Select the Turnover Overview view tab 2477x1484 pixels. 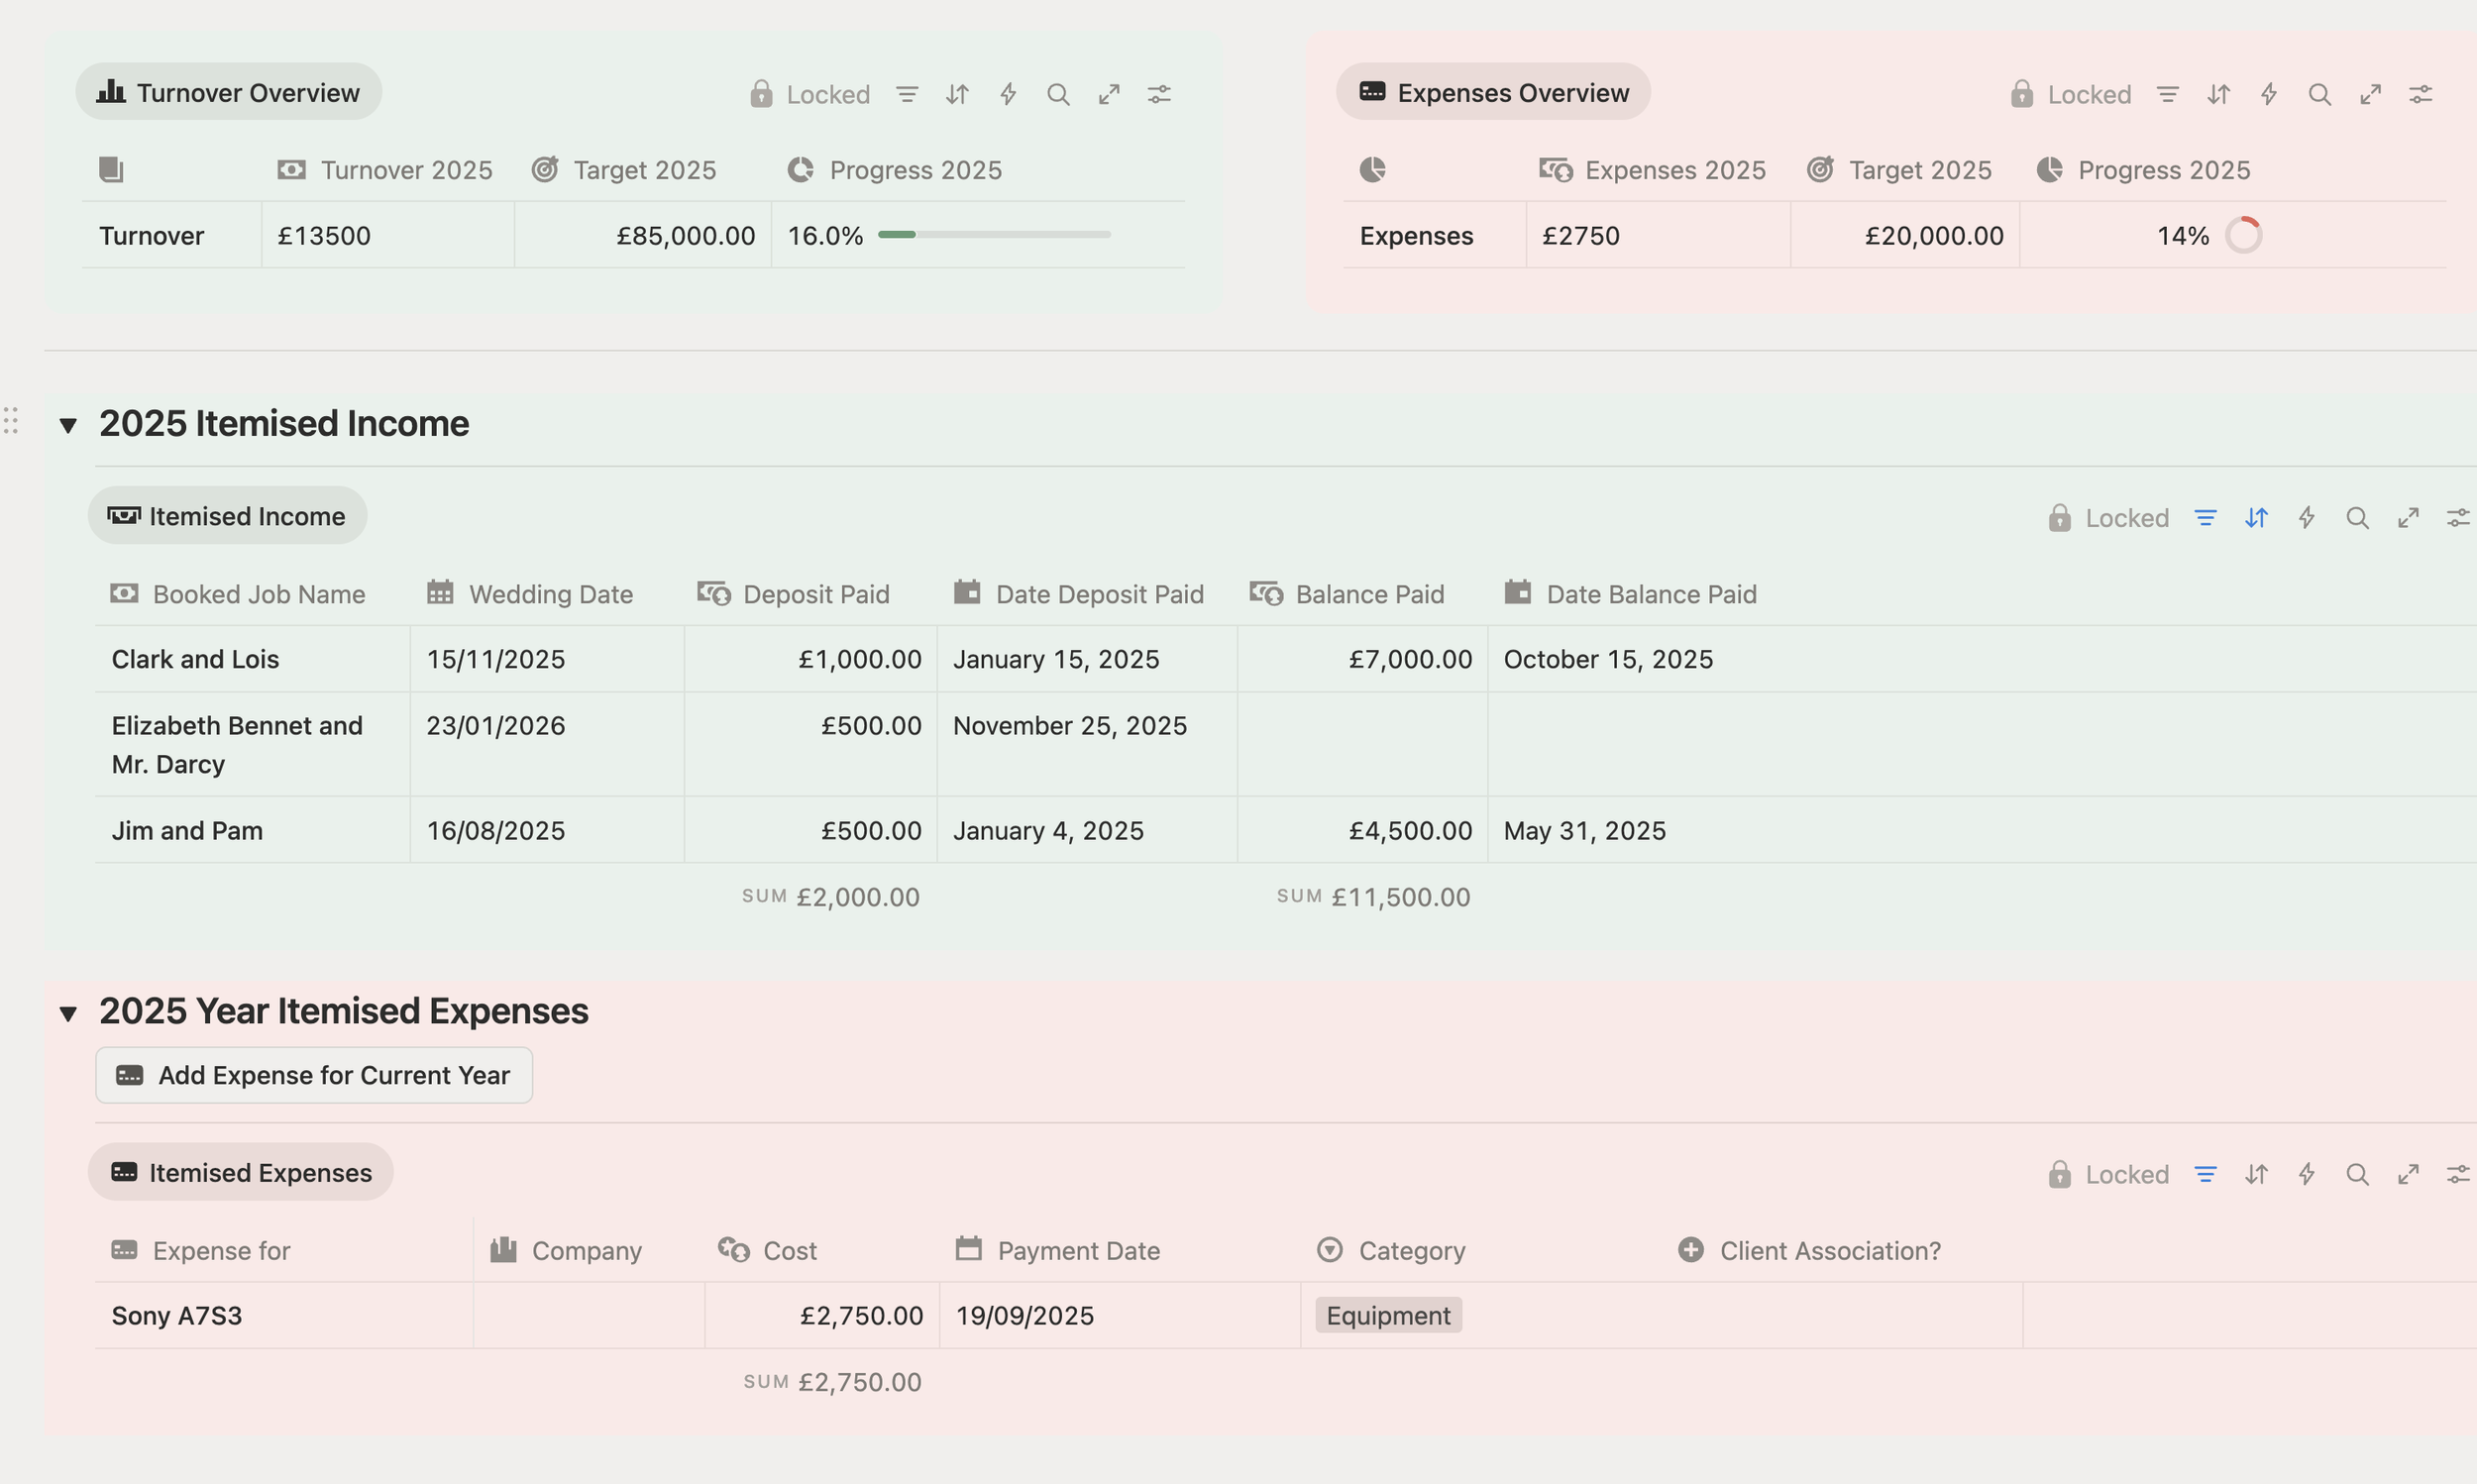228,92
